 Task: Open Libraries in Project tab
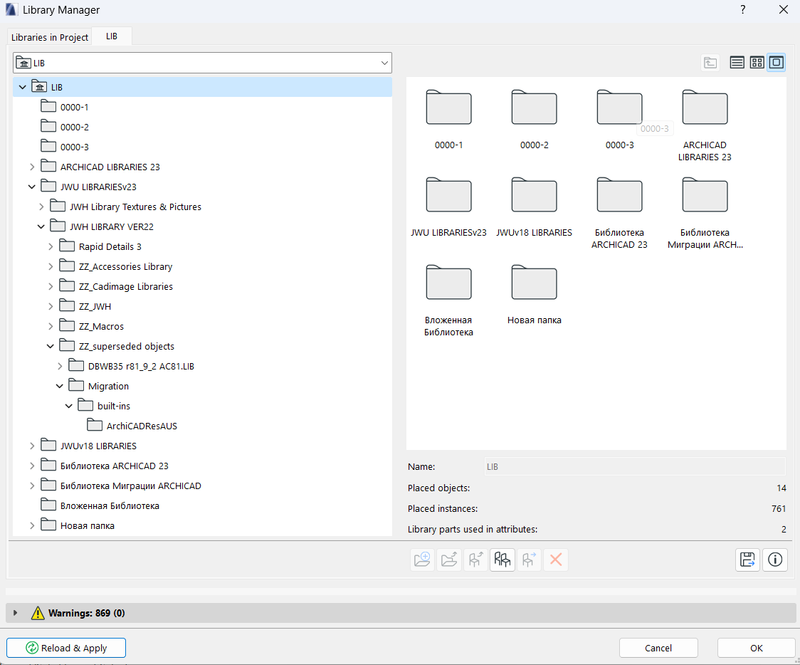point(49,37)
